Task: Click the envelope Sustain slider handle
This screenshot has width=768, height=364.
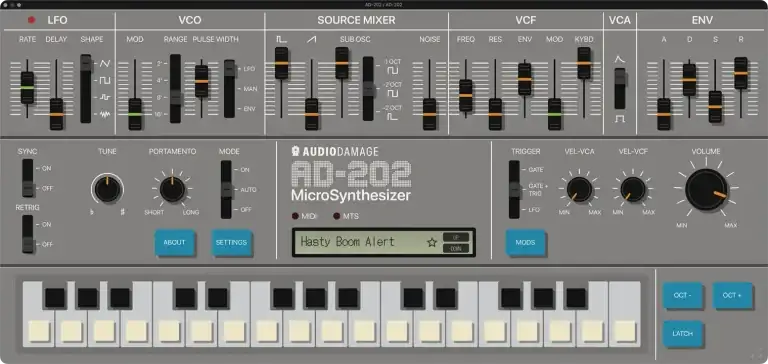Action: click(715, 106)
